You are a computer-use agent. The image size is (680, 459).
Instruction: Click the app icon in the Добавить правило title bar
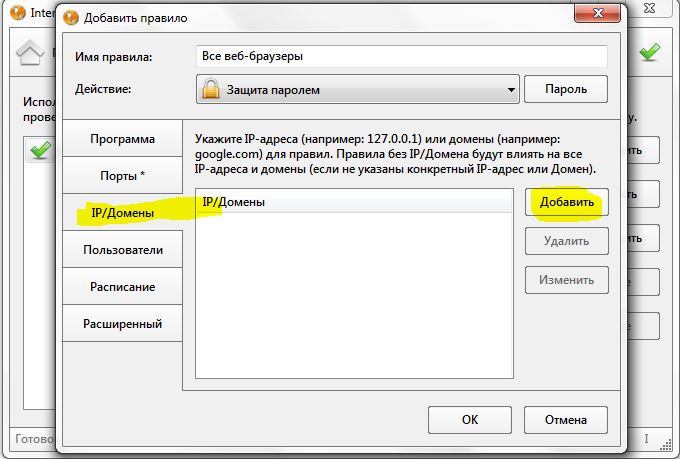[70, 19]
